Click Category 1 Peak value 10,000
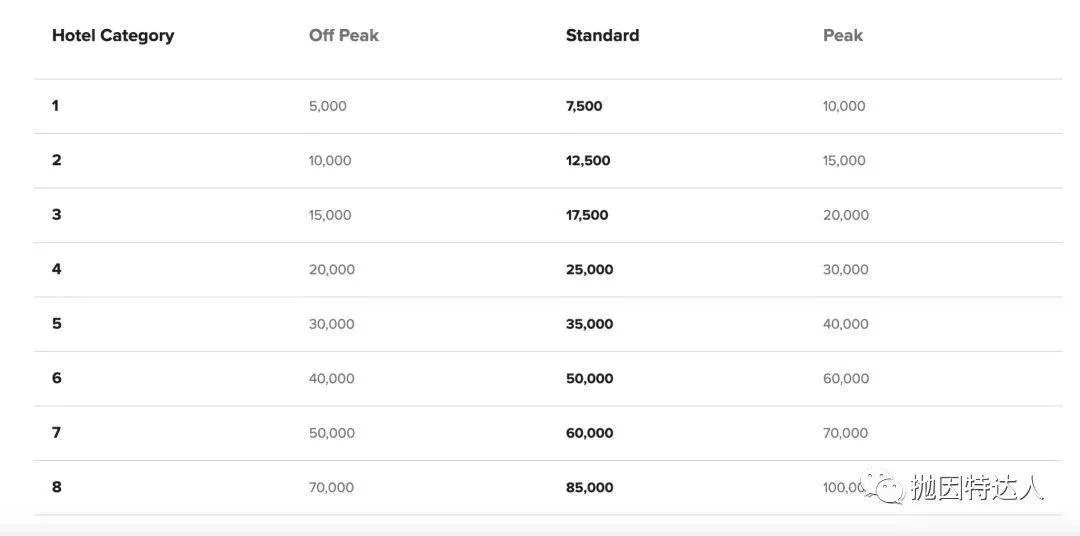Screen dimensions: 1080x536 (844, 106)
